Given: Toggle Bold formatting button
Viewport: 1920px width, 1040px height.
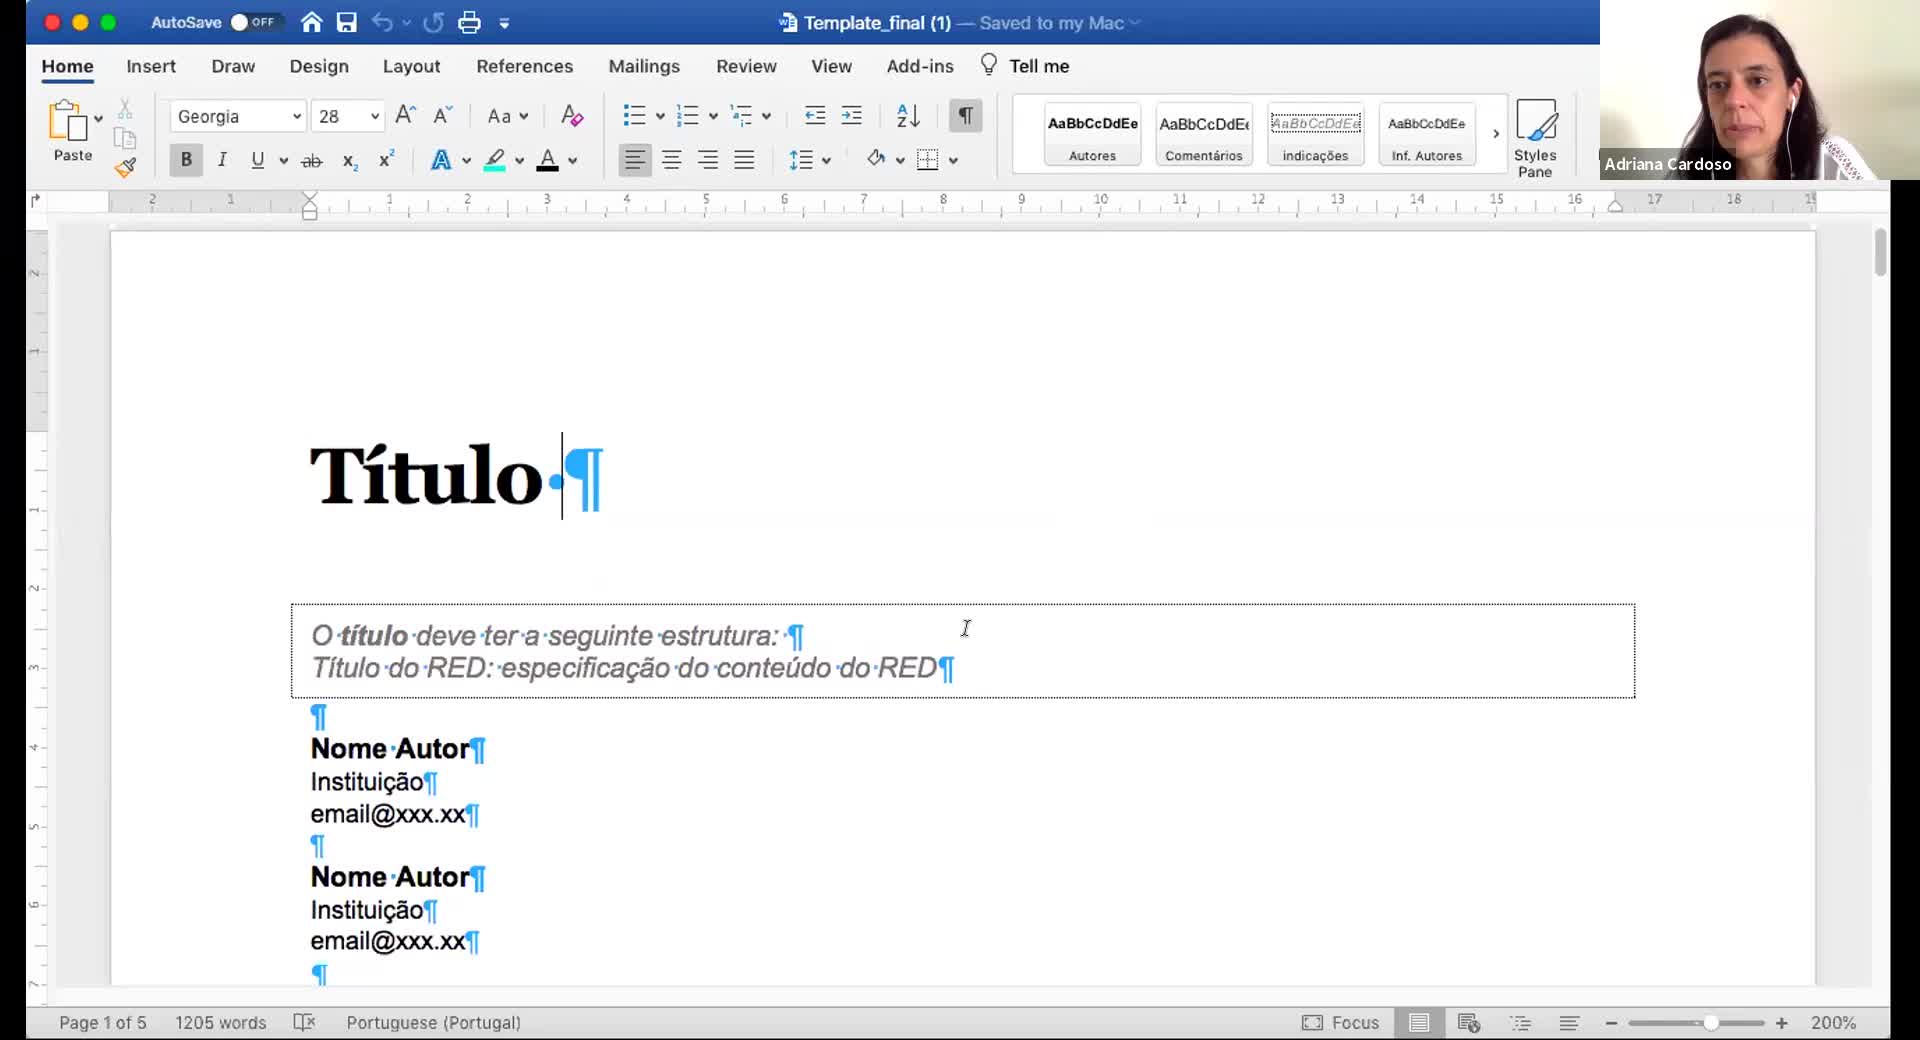Looking at the screenshot, I should tap(186, 160).
